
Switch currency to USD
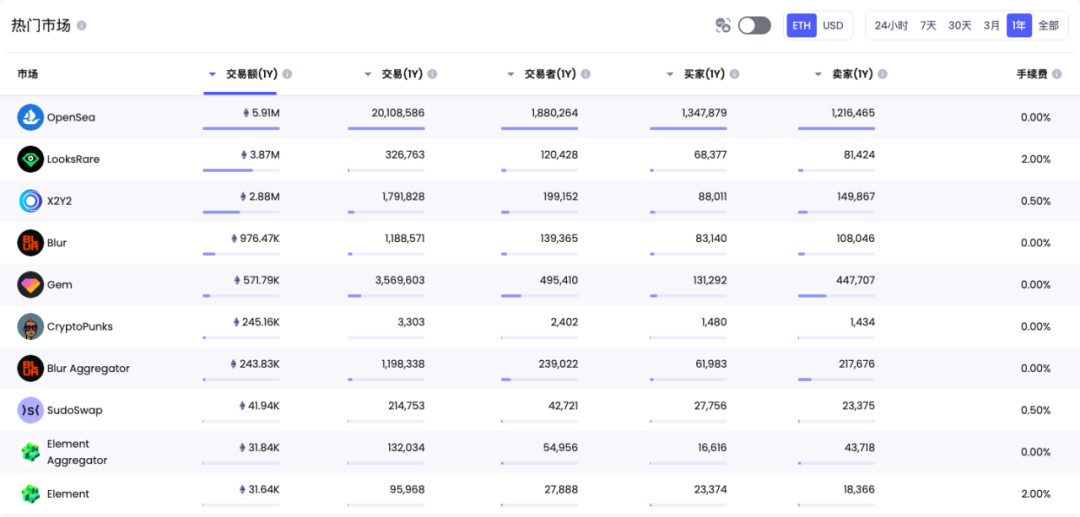(833, 25)
